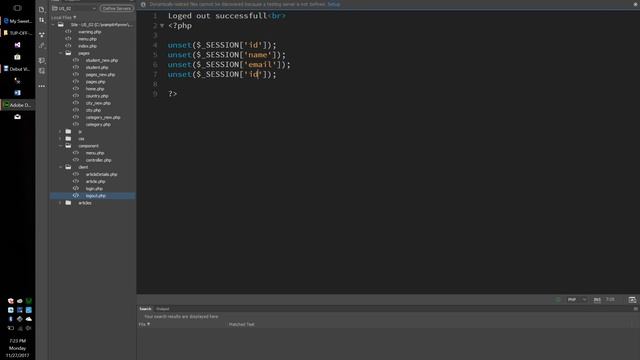Image resolution: width=640 pixels, height=360 pixels.
Task: Open the Store taskbar icon
Action: point(17,57)
